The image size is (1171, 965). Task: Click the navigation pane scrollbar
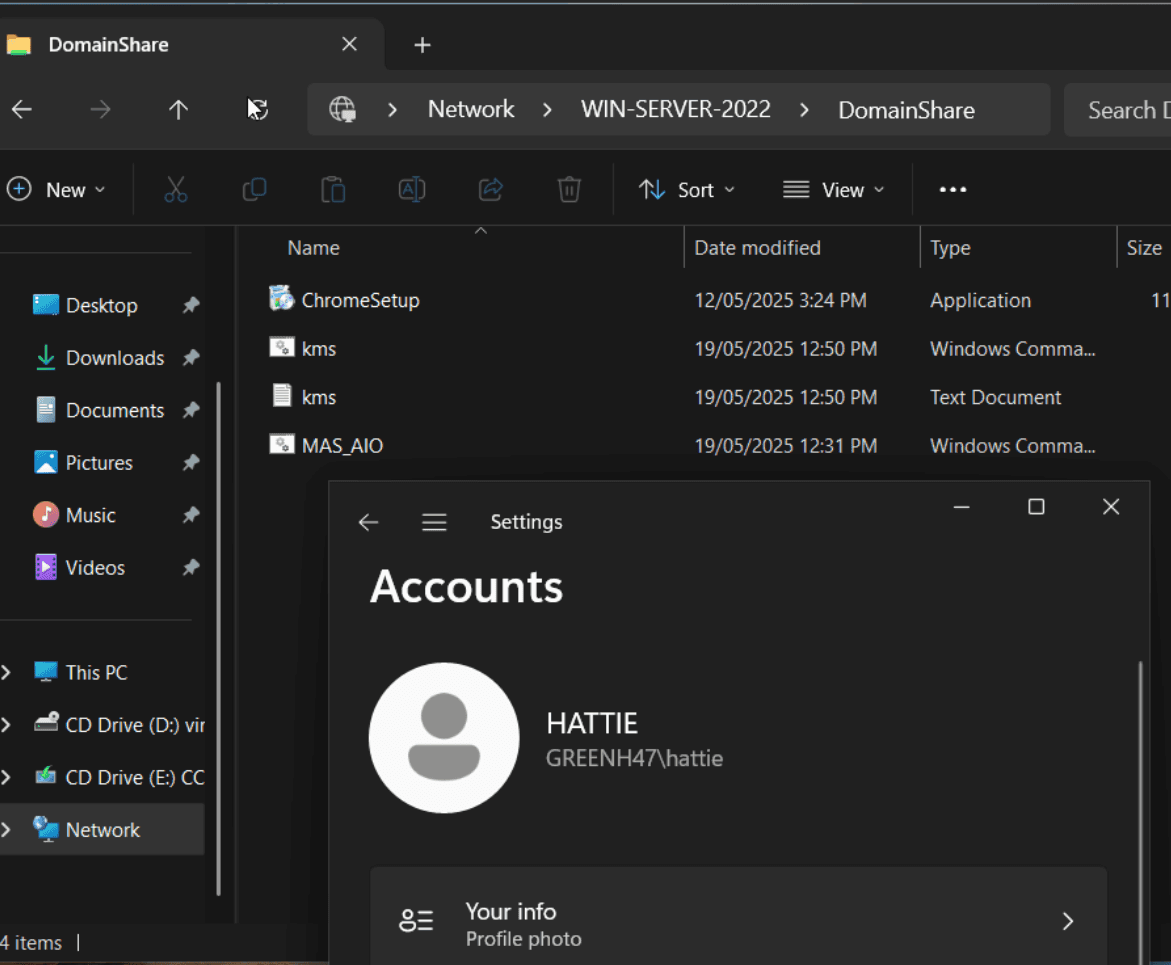coord(218,639)
